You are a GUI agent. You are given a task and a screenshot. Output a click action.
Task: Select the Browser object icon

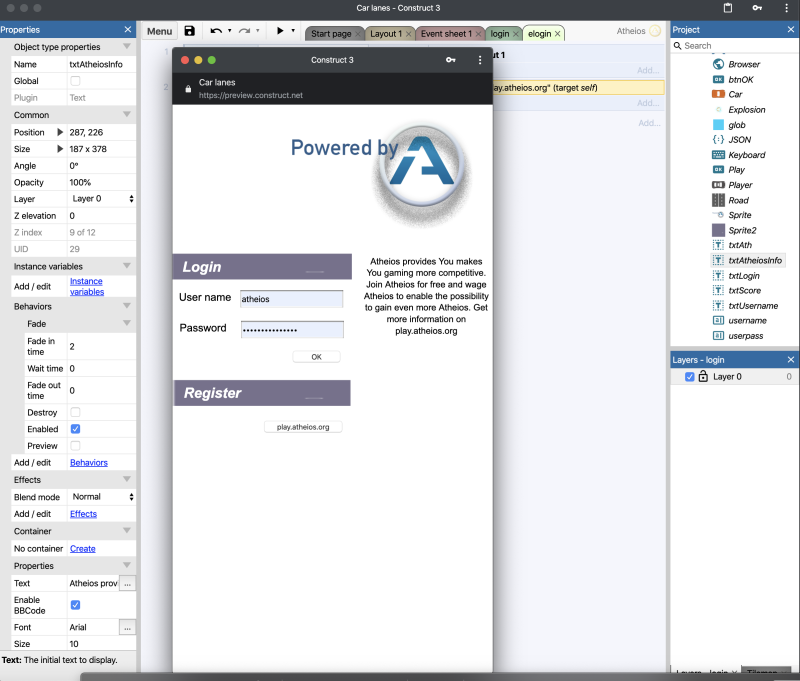[718, 64]
